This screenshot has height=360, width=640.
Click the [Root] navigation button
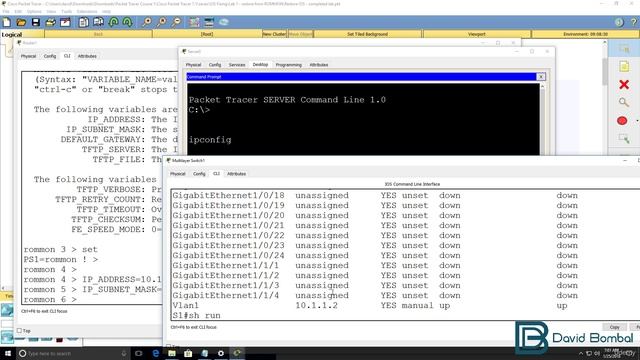pyautogui.click(x=207, y=34)
